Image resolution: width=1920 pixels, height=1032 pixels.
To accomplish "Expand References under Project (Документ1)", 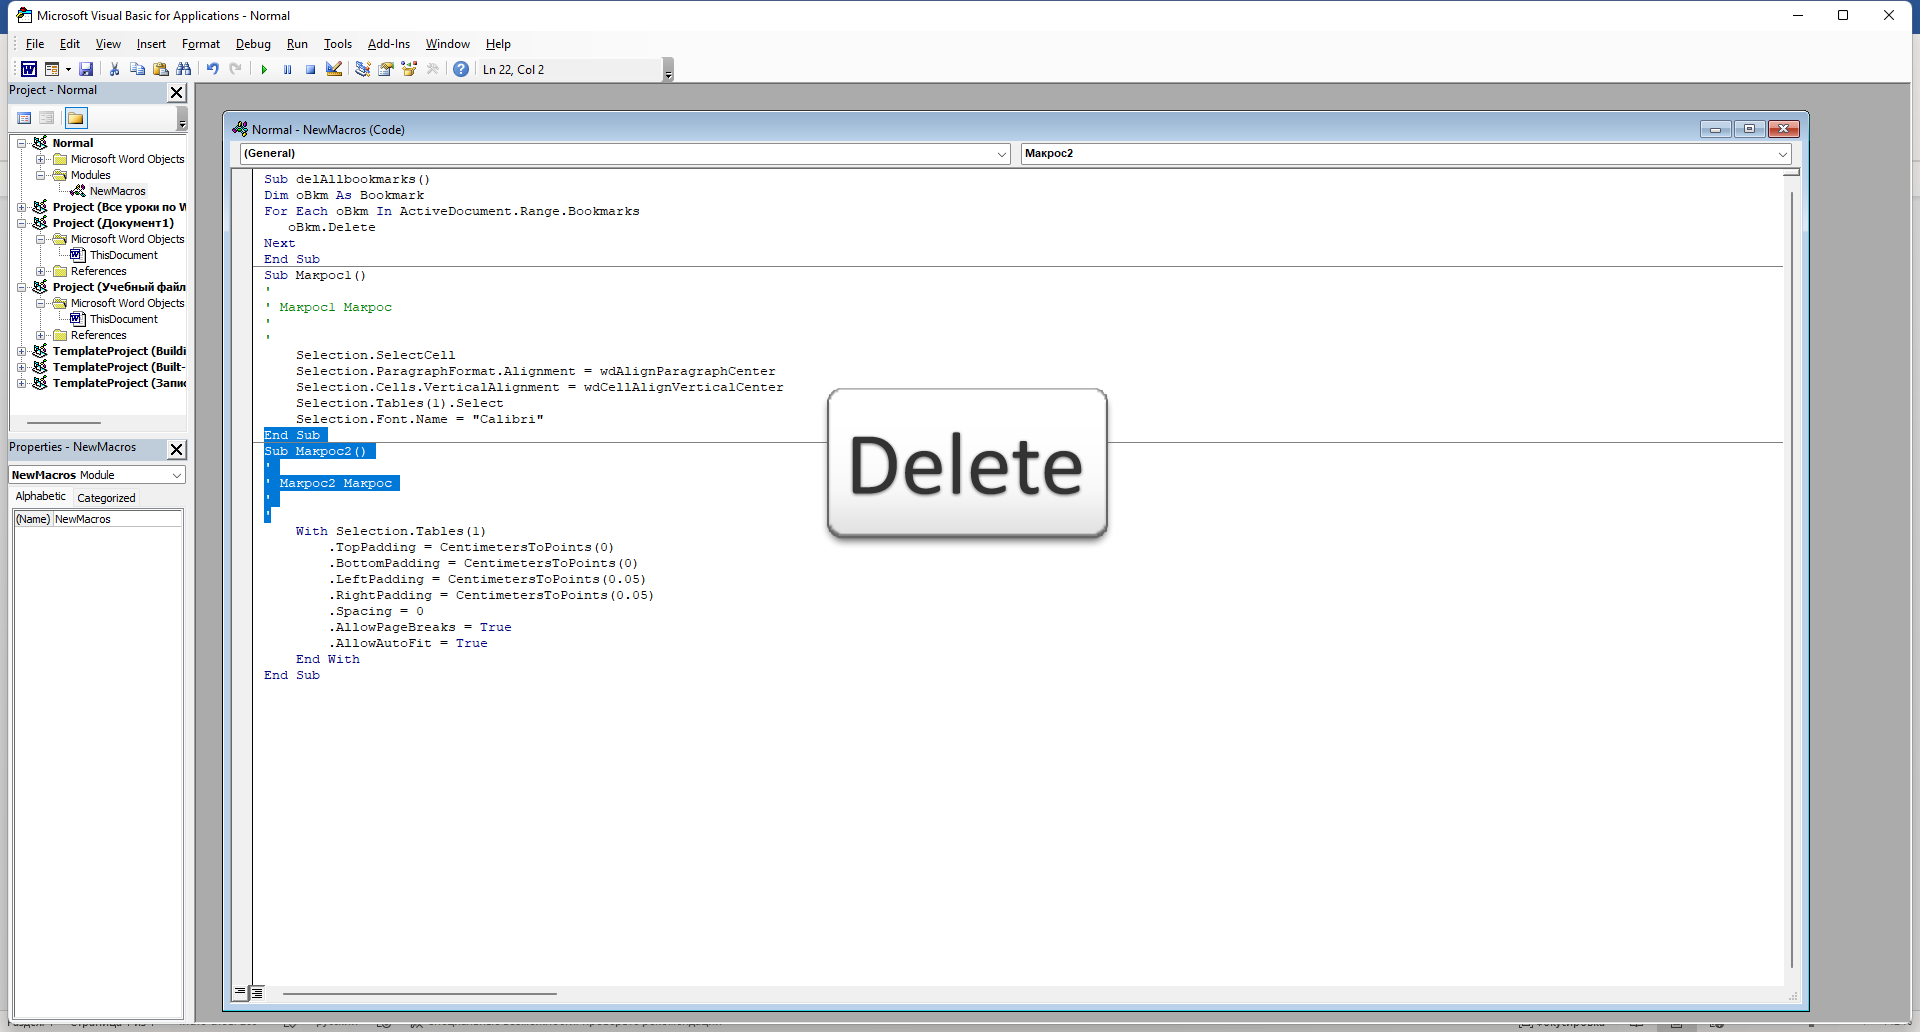I will pyautogui.click(x=40, y=271).
